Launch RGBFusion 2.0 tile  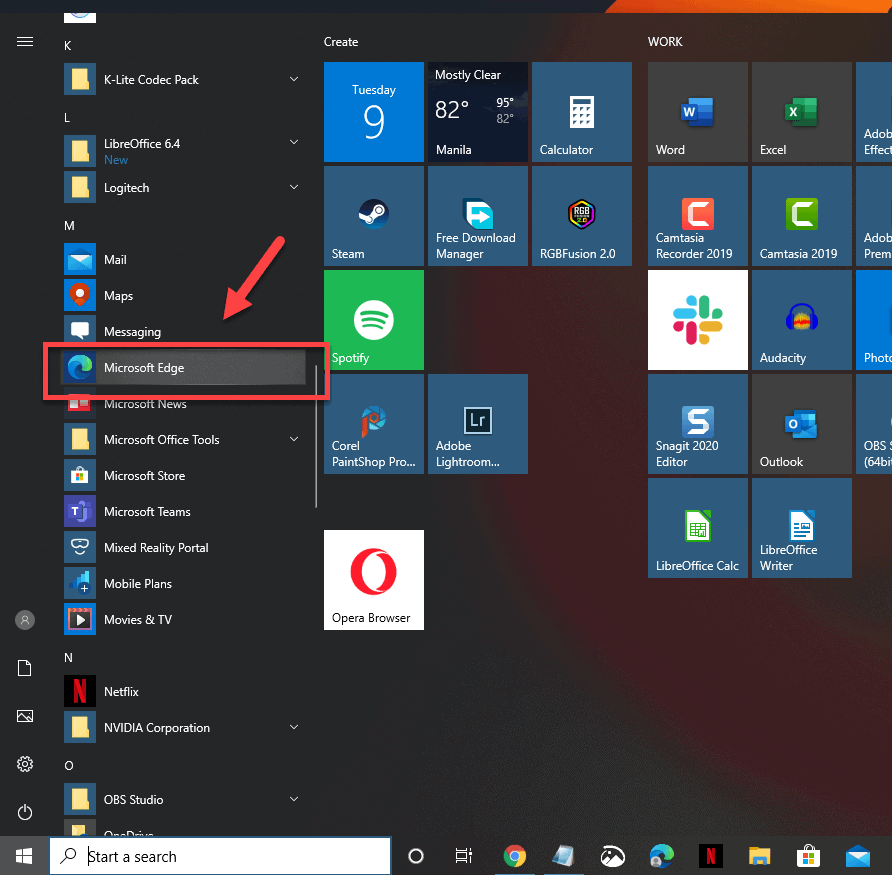[x=581, y=216]
